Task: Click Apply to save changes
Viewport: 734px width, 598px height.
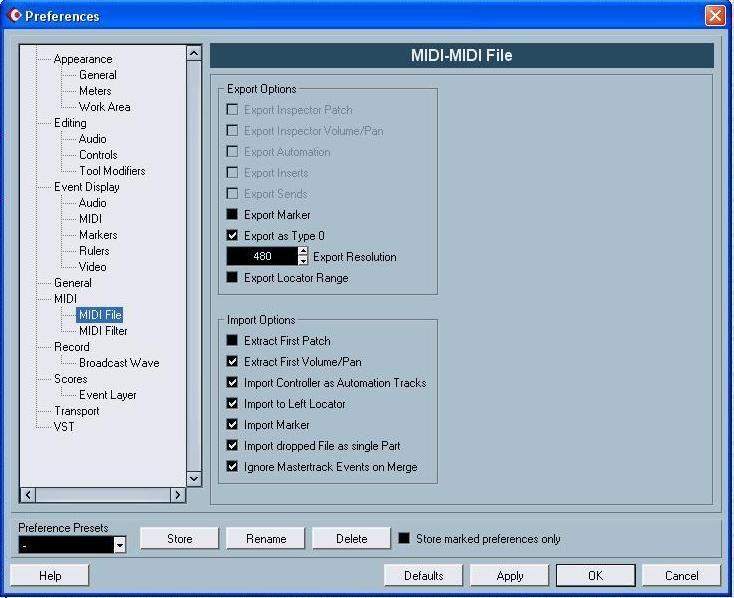Action: coord(510,576)
